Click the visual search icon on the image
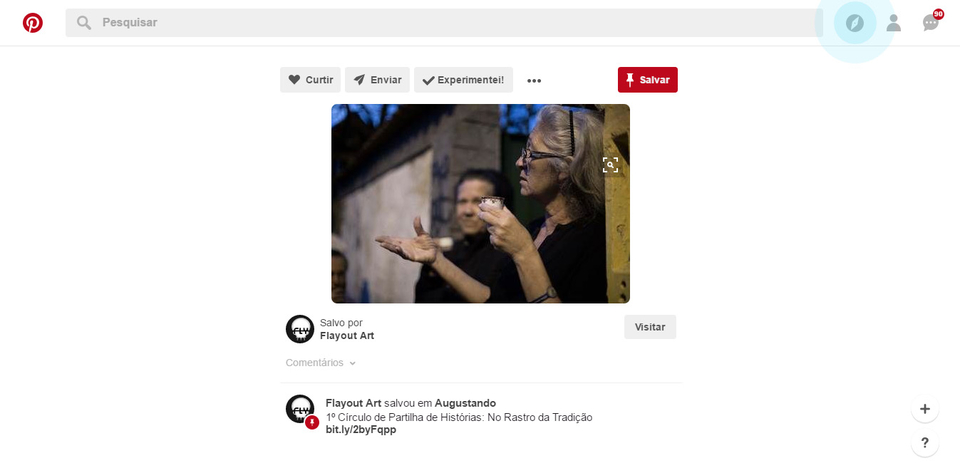The width and height of the screenshot is (960, 463). click(x=610, y=165)
